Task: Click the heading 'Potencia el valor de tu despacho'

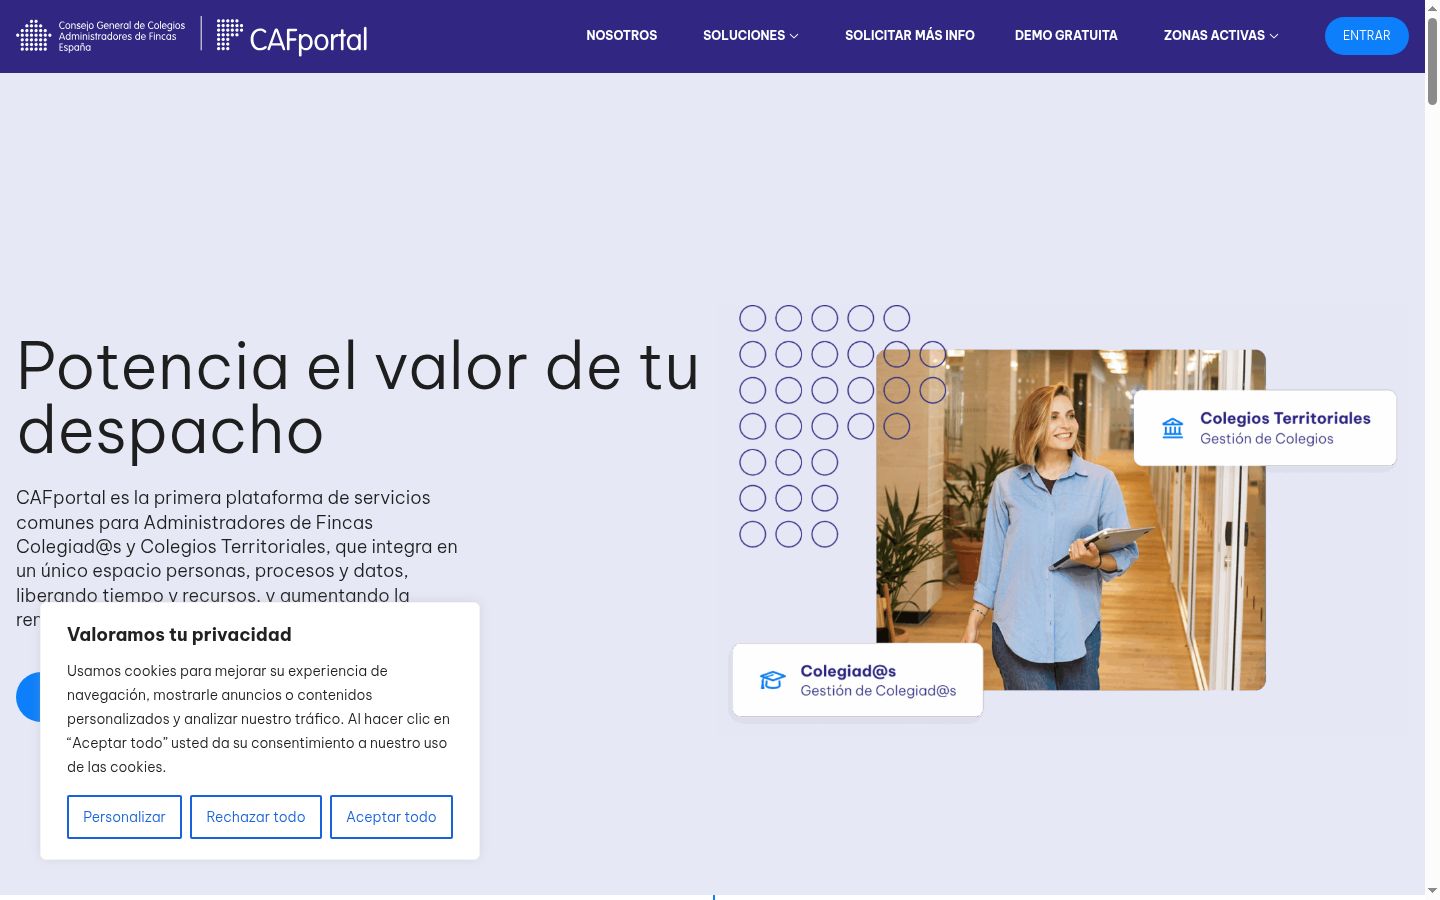Action: [x=358, y=398]
